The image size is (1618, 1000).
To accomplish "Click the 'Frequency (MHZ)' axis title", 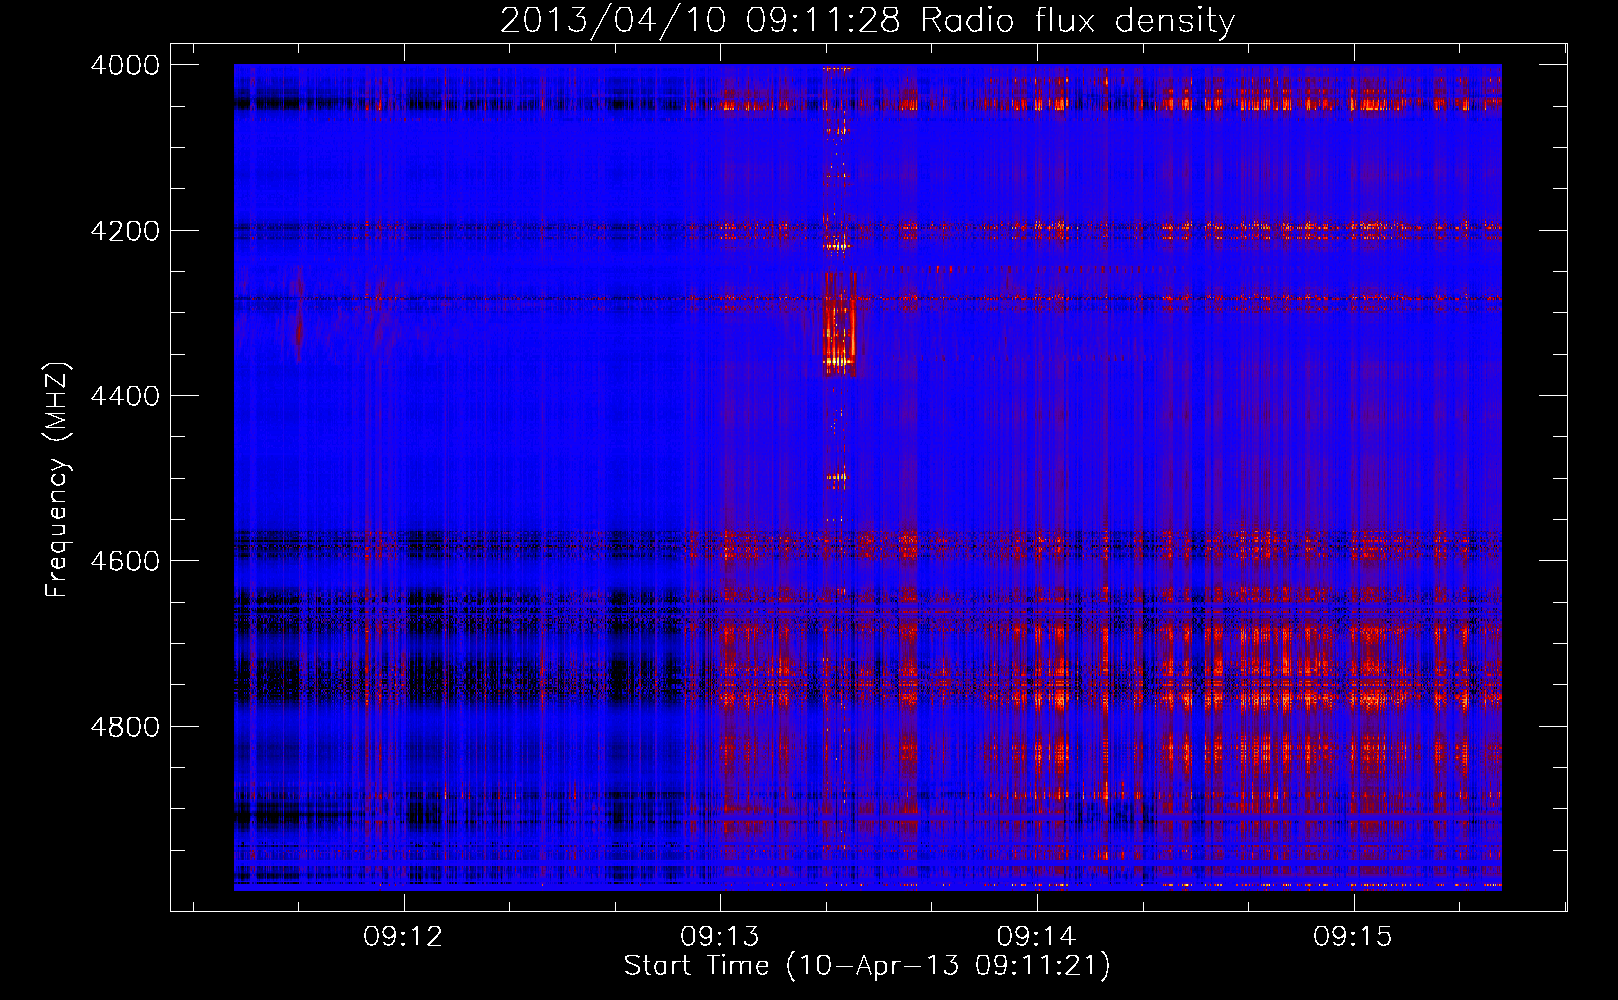I will pyautogui.click(x=57, y=480).
